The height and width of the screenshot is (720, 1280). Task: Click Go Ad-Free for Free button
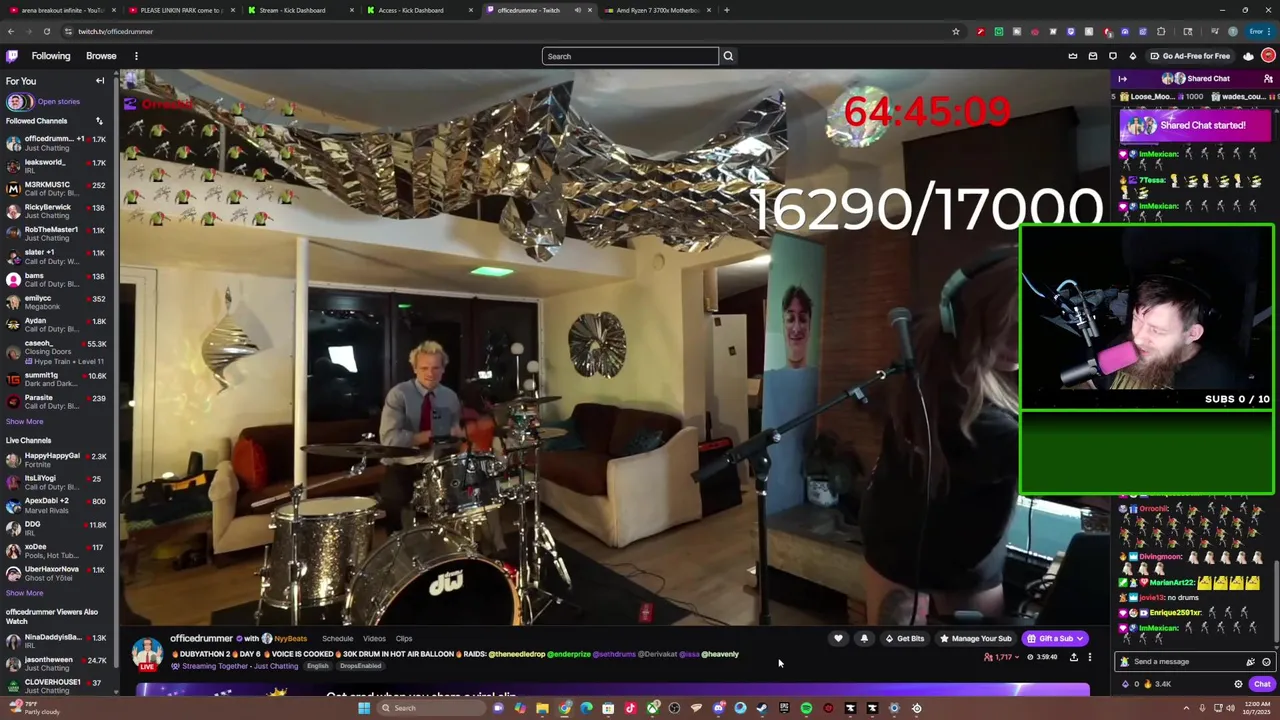coord(1190,56)
